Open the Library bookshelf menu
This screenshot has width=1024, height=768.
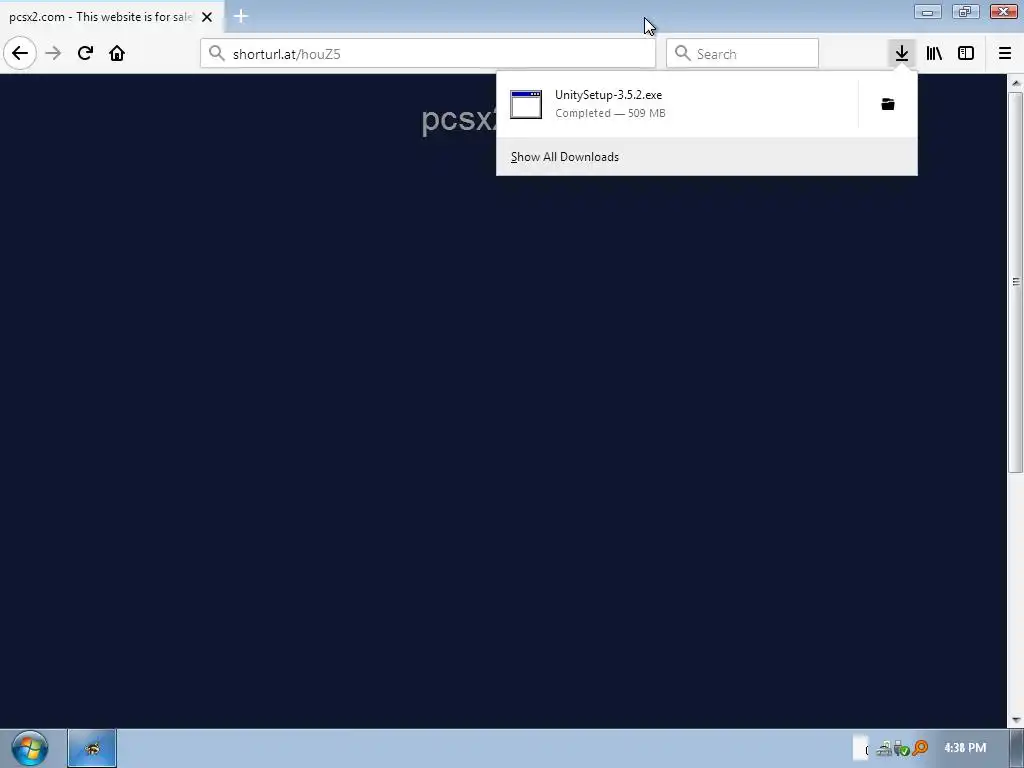(934, 54)
